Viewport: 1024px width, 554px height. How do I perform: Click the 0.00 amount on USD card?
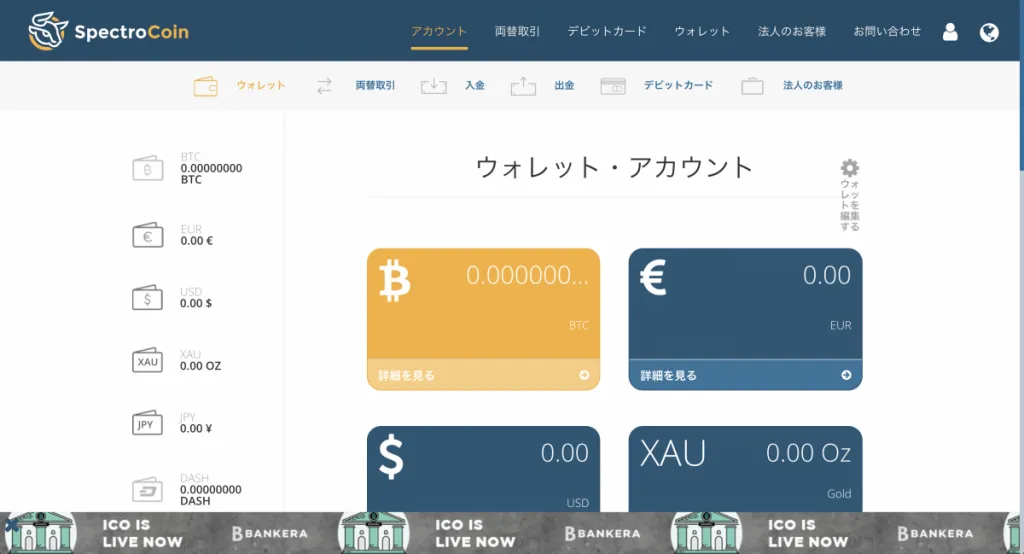click(565, 453)
